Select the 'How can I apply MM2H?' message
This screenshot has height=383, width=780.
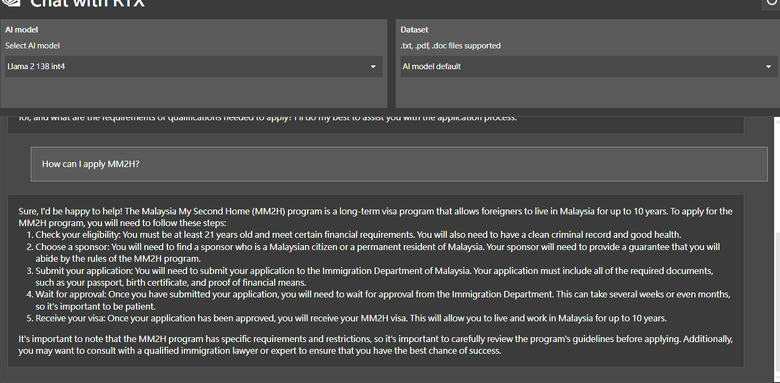(x=399, y=164)
